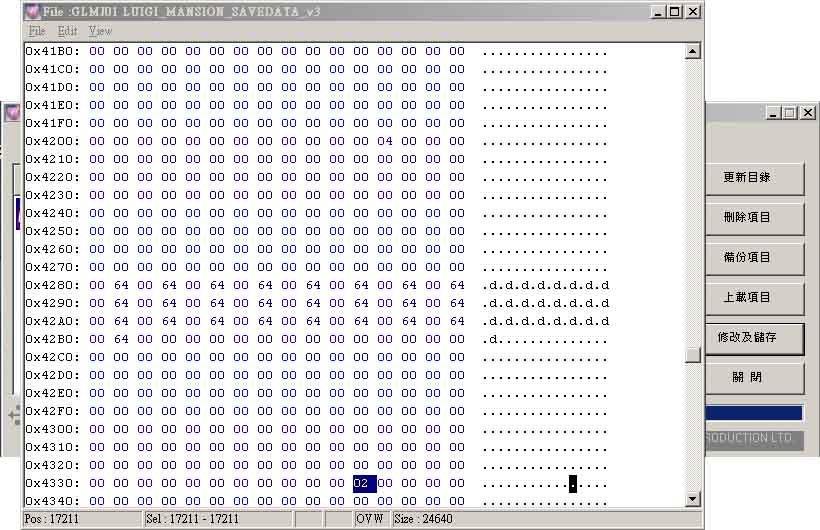Image resolution: width=820 pixels, height=530 pixels.
Task: Click the row address 0x42B0:
Action: (x=53, y=339)
